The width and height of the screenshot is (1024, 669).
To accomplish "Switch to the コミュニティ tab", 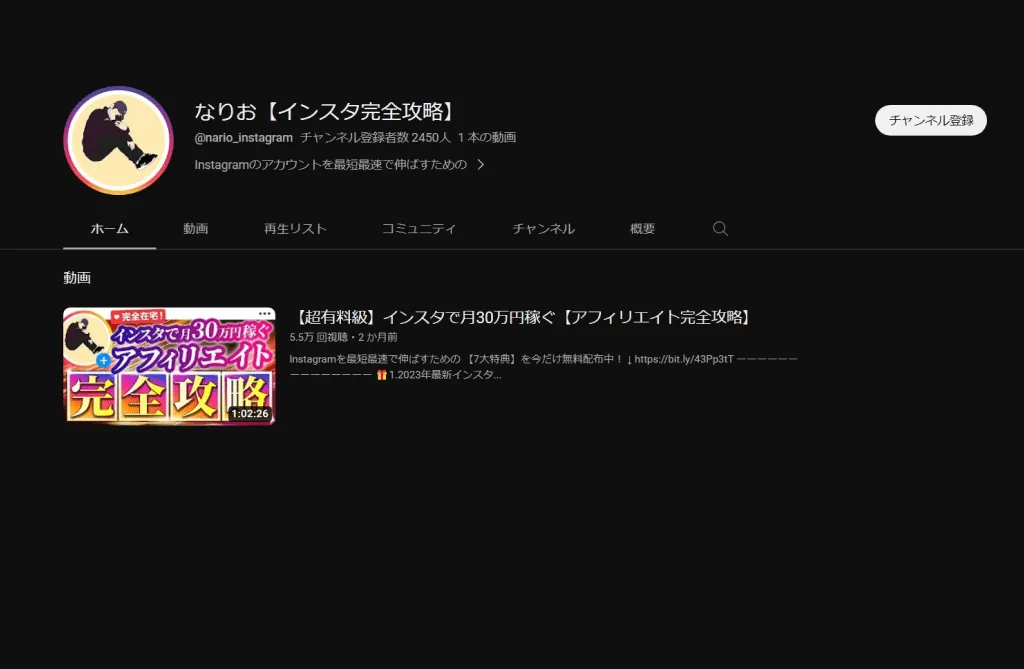I will pos(419,229).
